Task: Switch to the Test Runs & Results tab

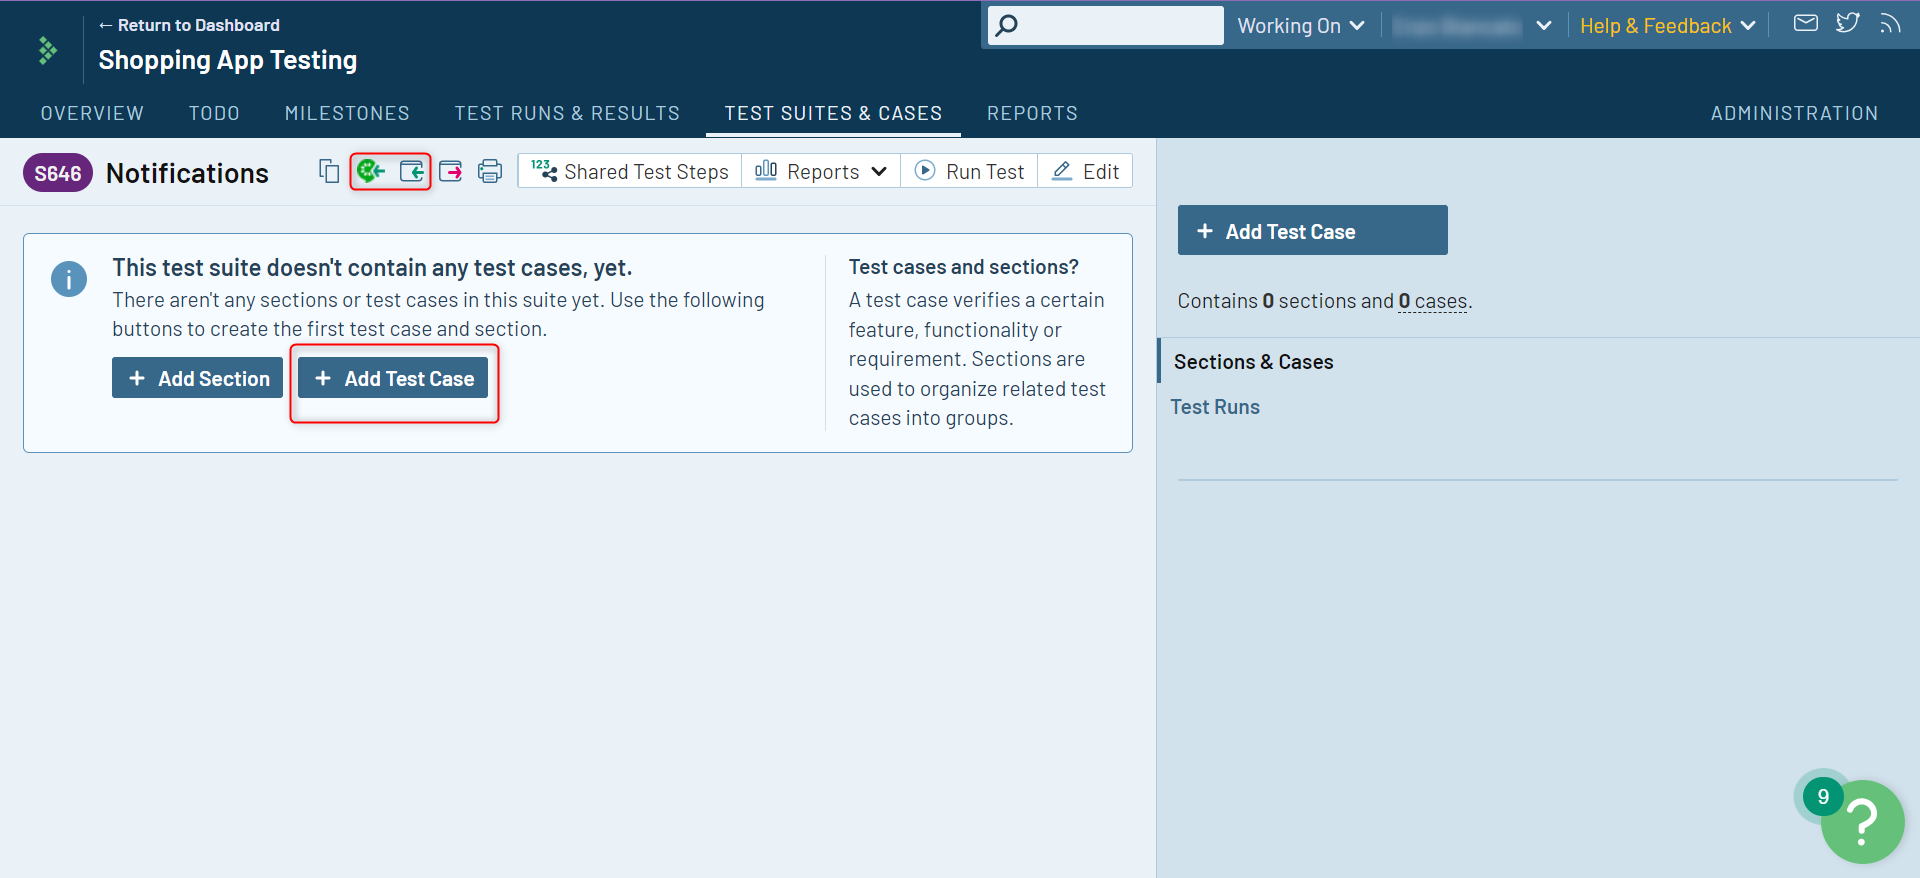Action: coord(567,113)
